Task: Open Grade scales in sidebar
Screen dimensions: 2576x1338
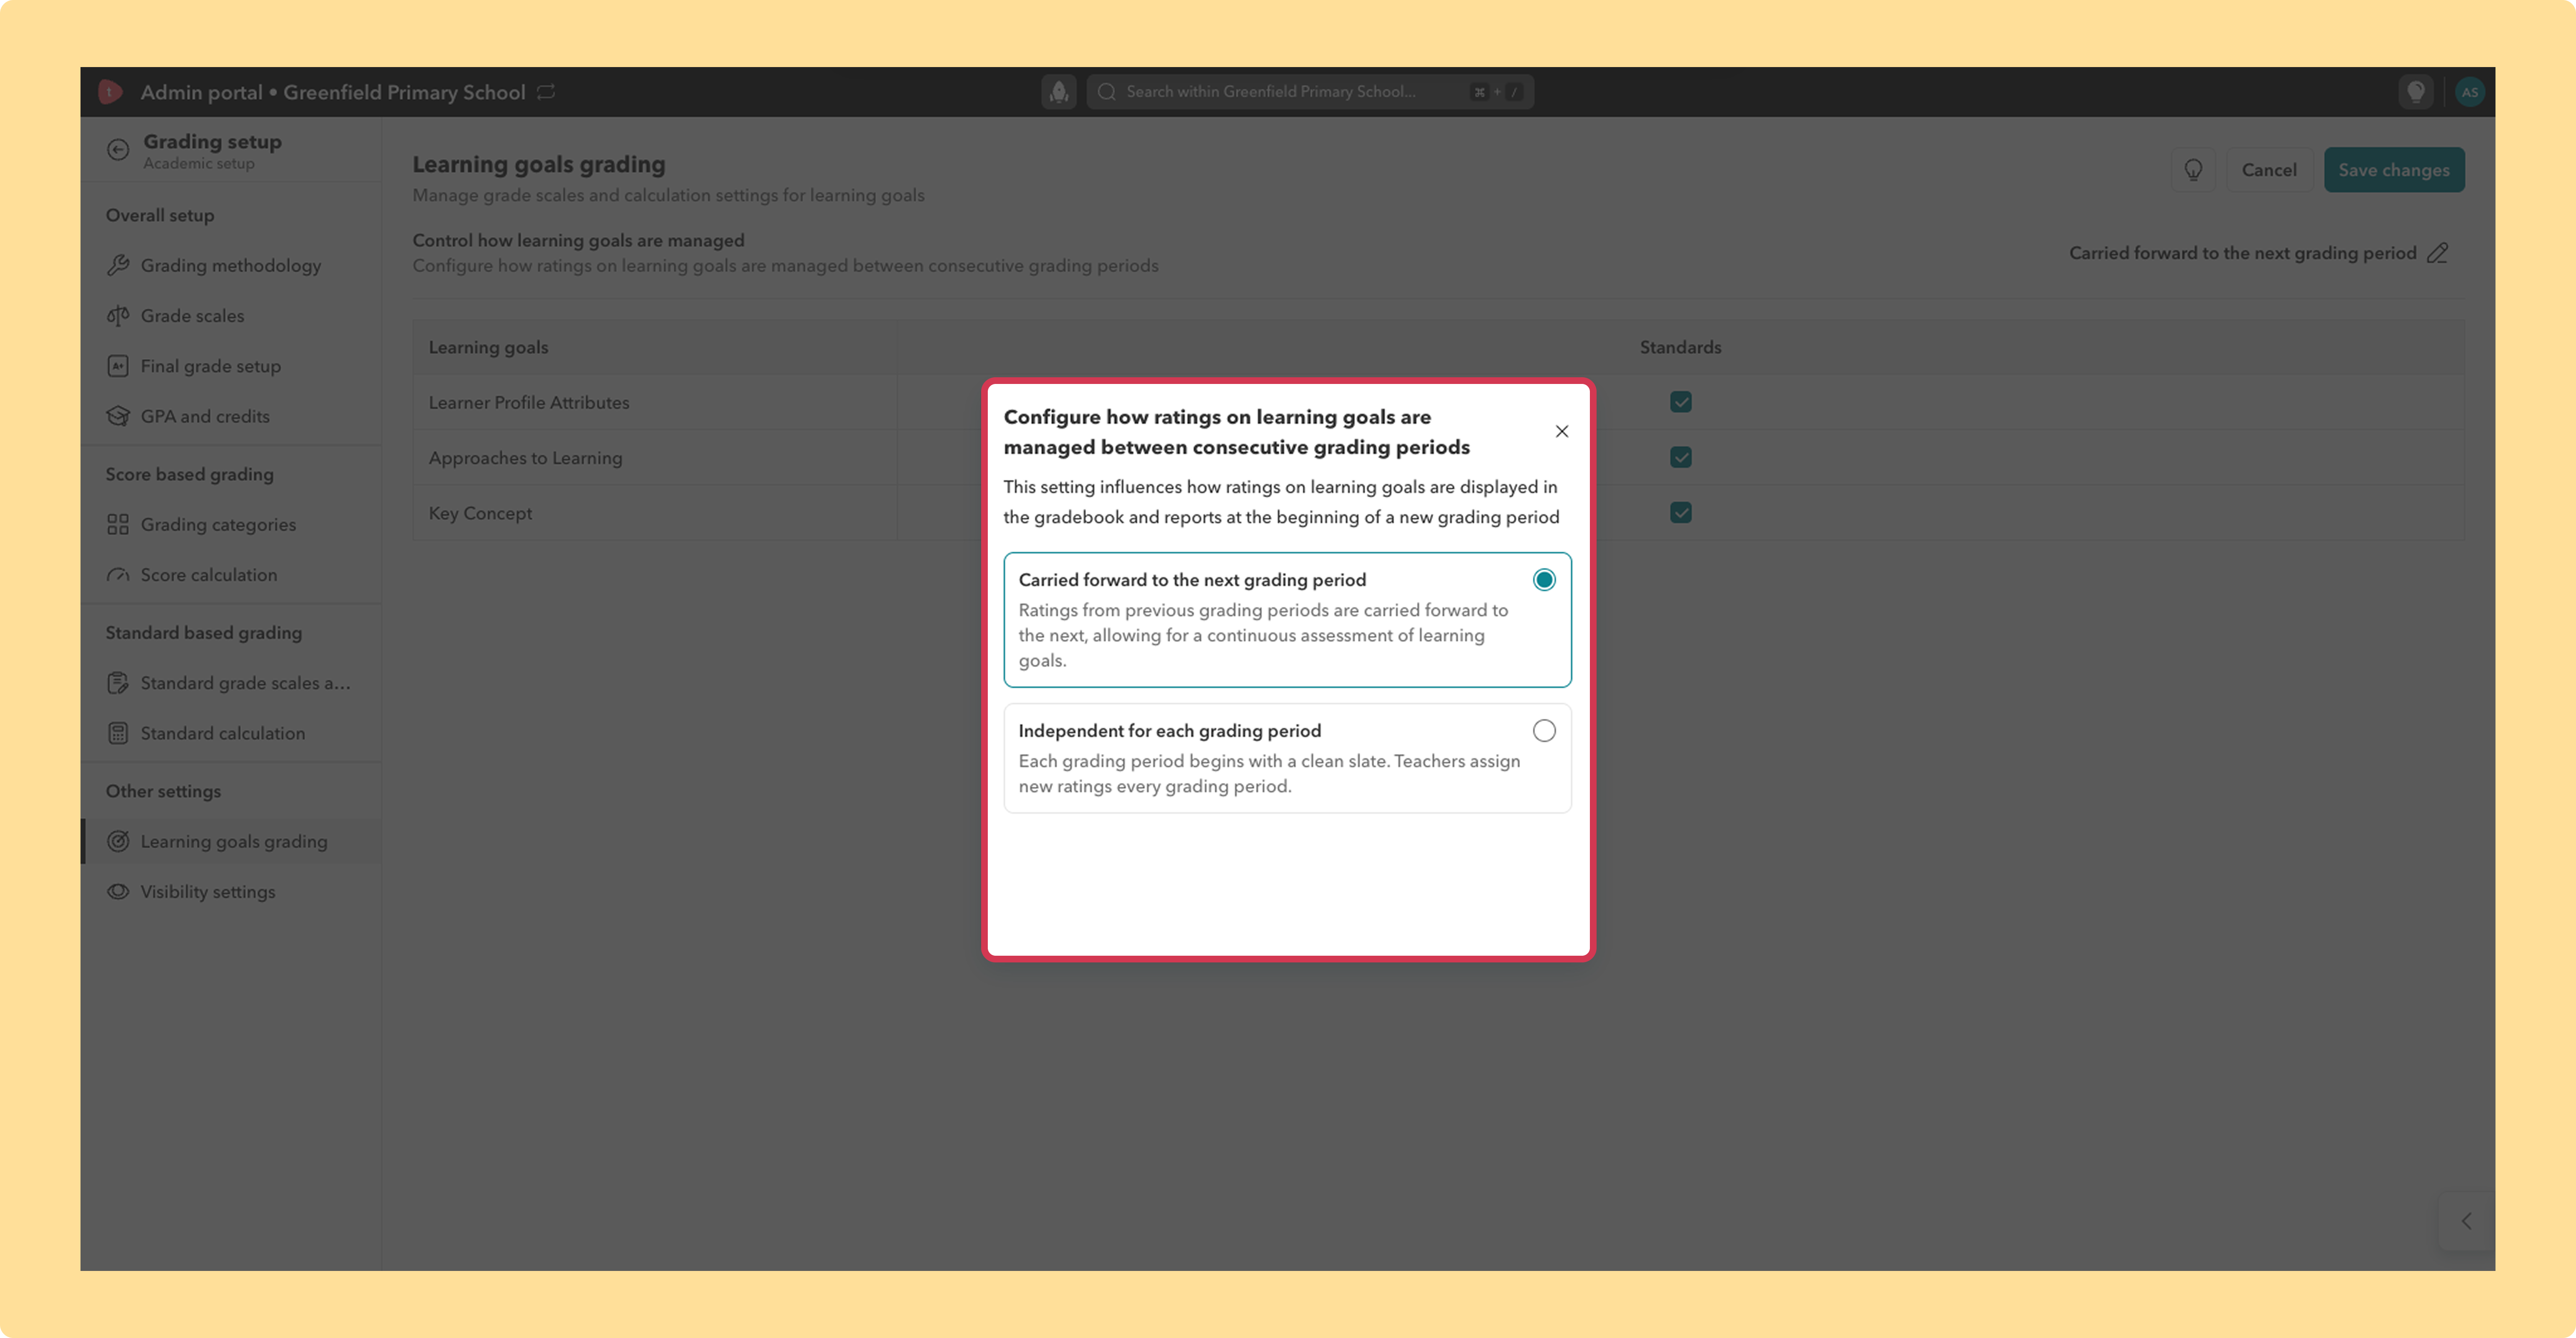Action: pos(231,316)
